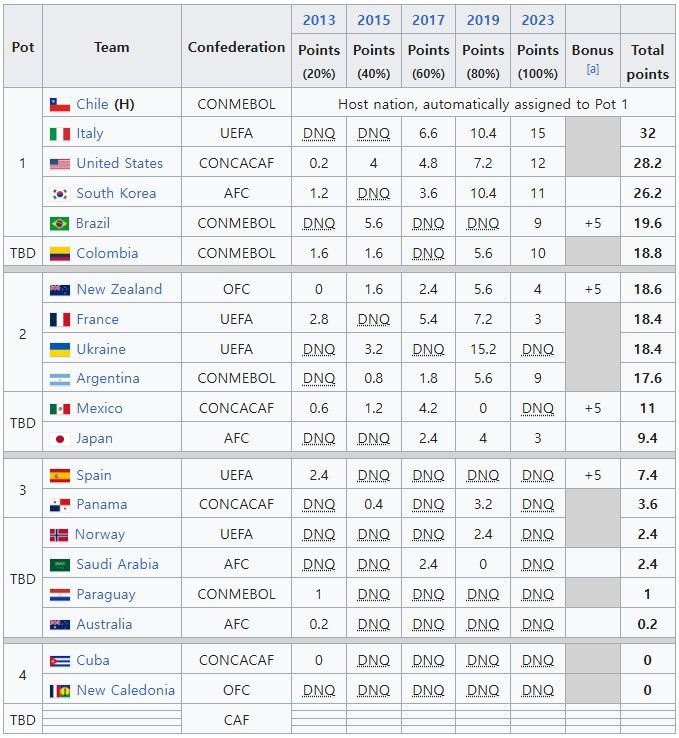Click the Cuba flag icon
This screenshot has height=738, width=679.
coord(59,661)
